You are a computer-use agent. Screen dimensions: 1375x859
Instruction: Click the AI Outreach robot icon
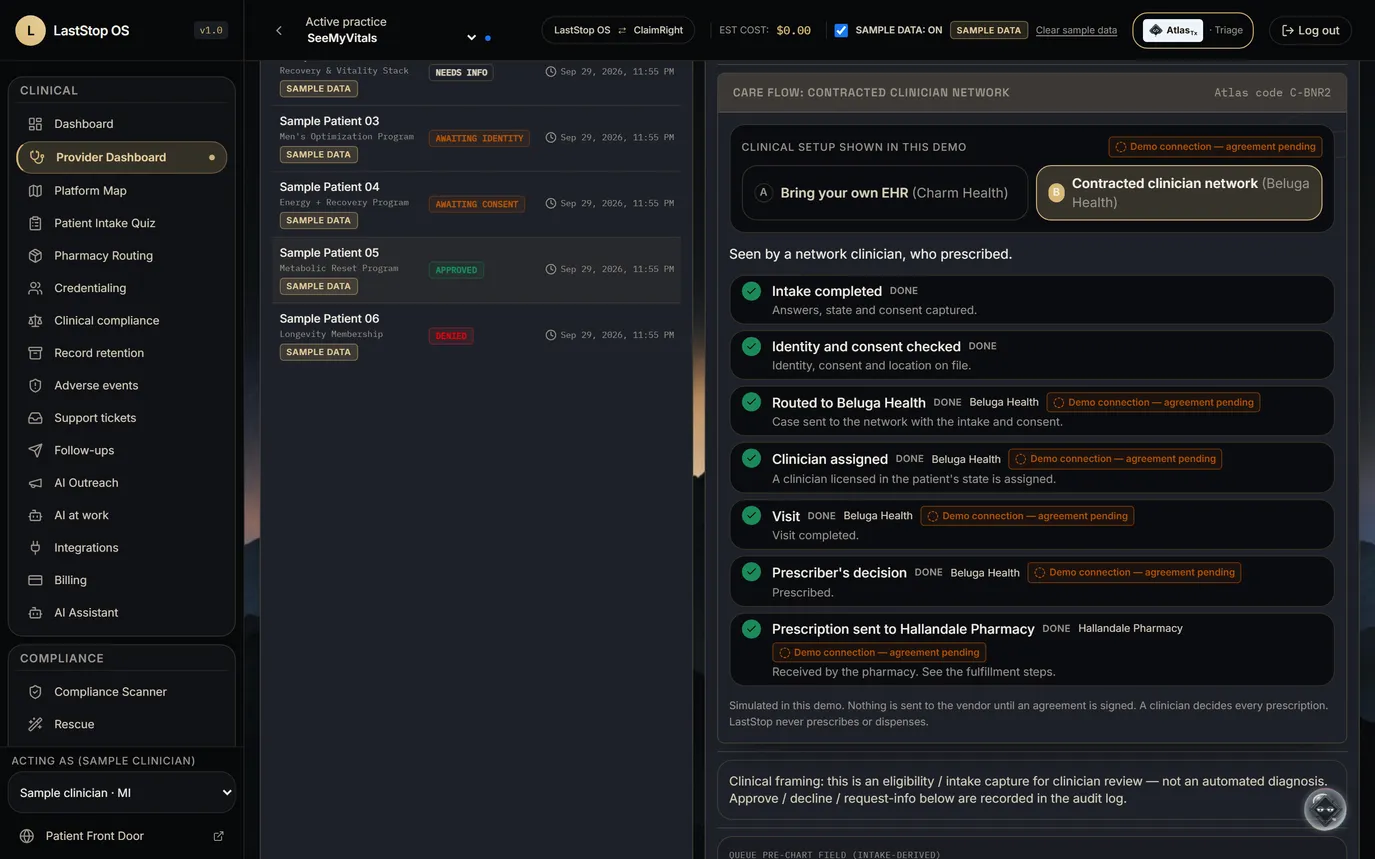(35, 483)
